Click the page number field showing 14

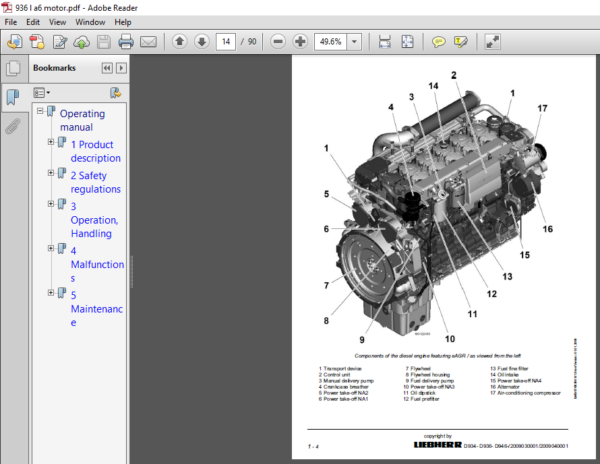coord(226,41)
